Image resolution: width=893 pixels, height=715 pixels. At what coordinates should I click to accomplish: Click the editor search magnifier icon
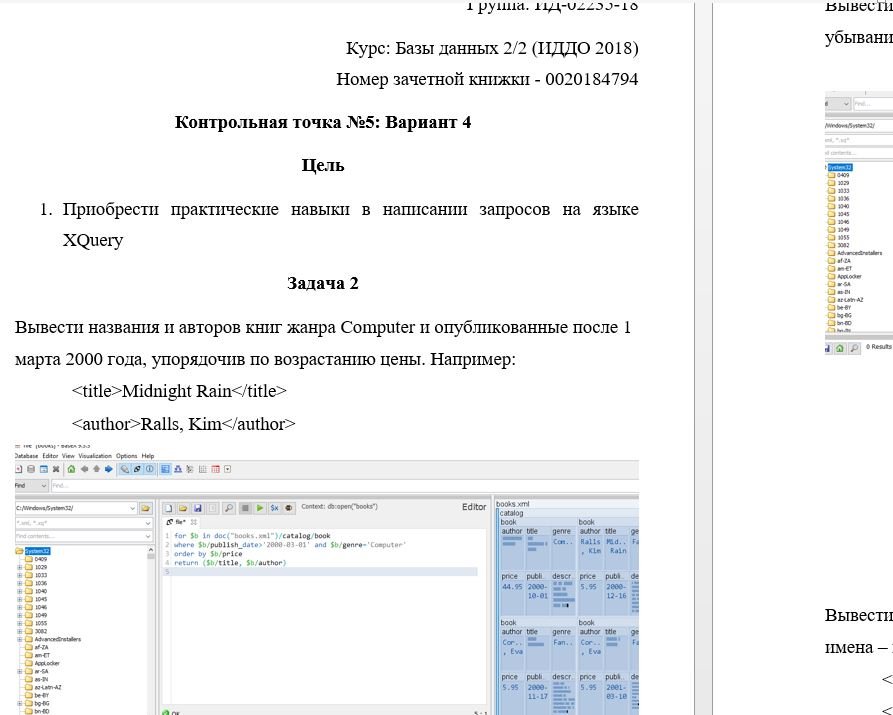pos(229,508)
